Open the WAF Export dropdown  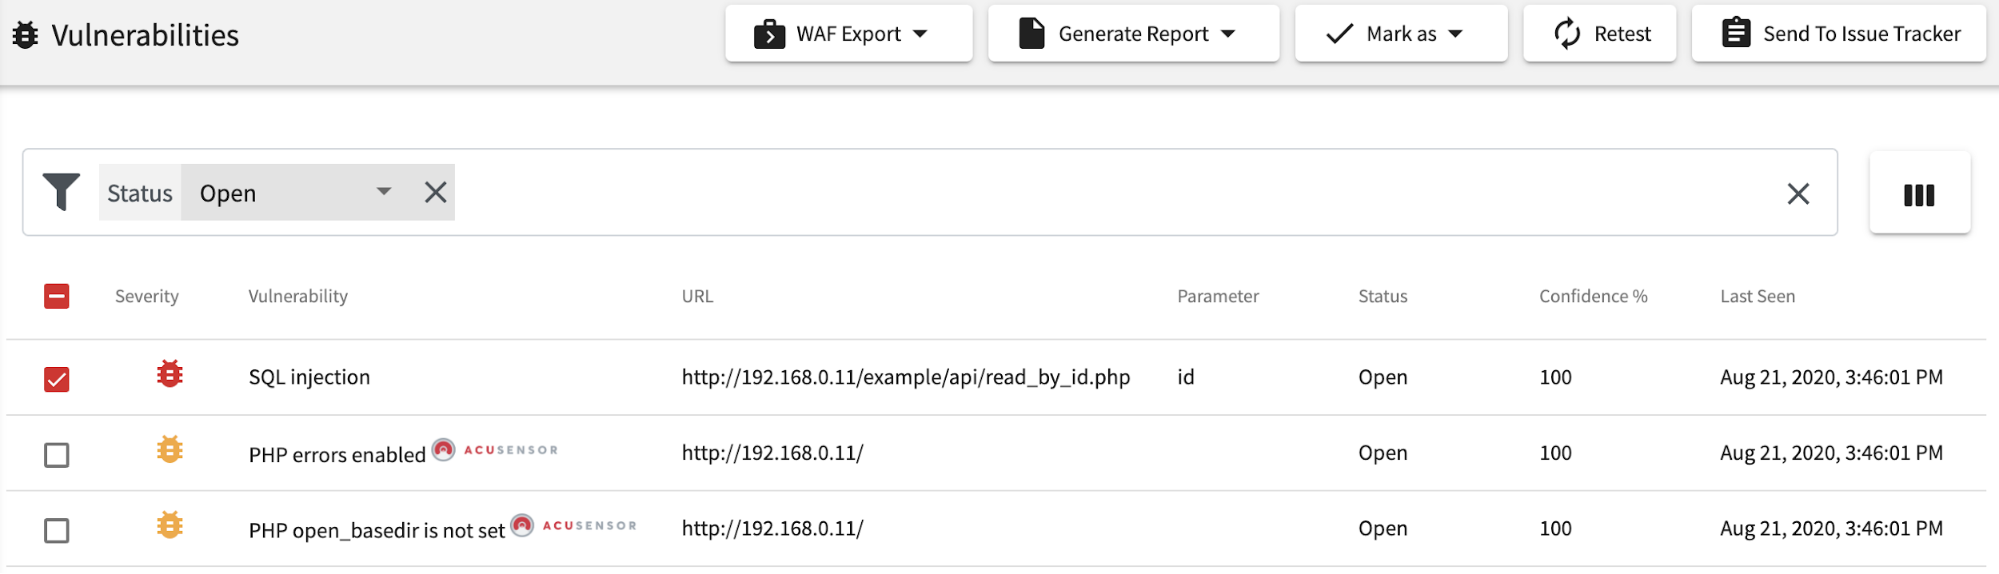click(848, 34)
